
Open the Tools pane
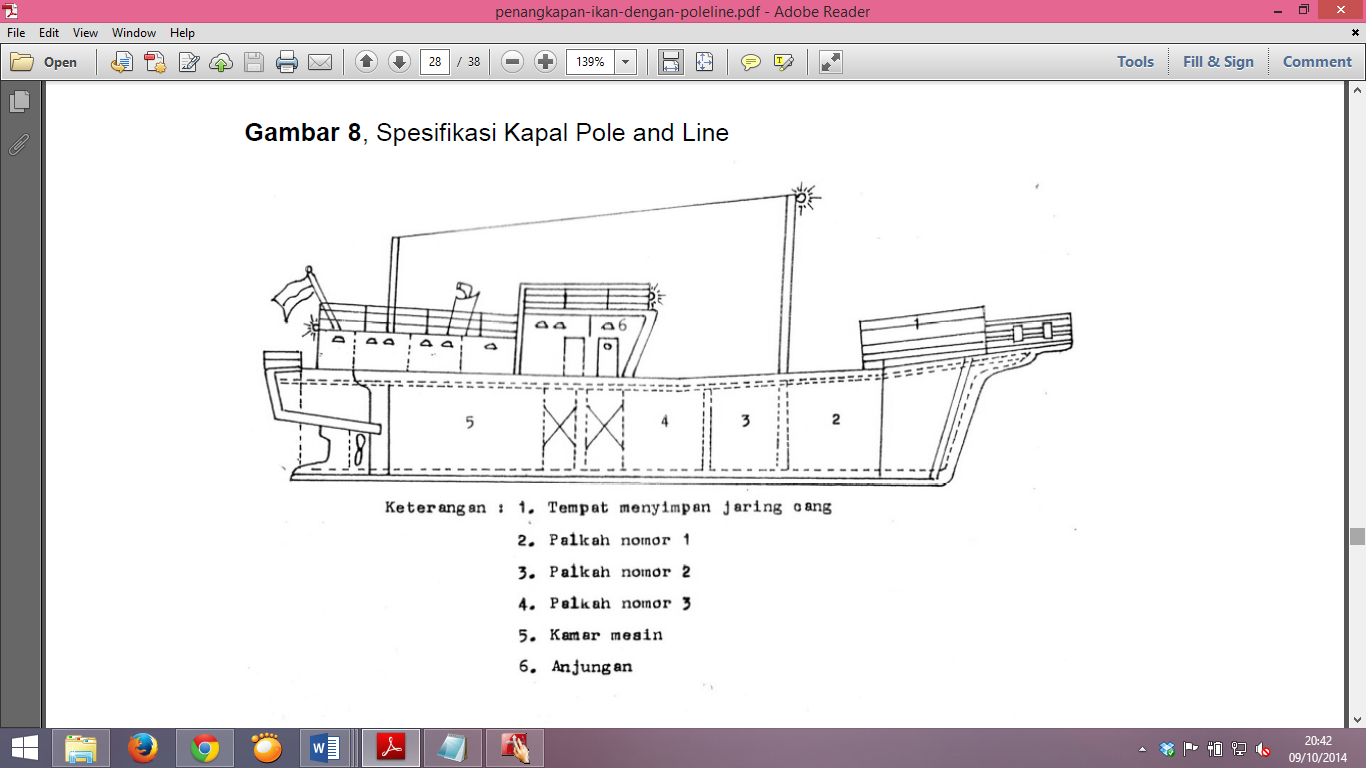(x=1135, y=62)
